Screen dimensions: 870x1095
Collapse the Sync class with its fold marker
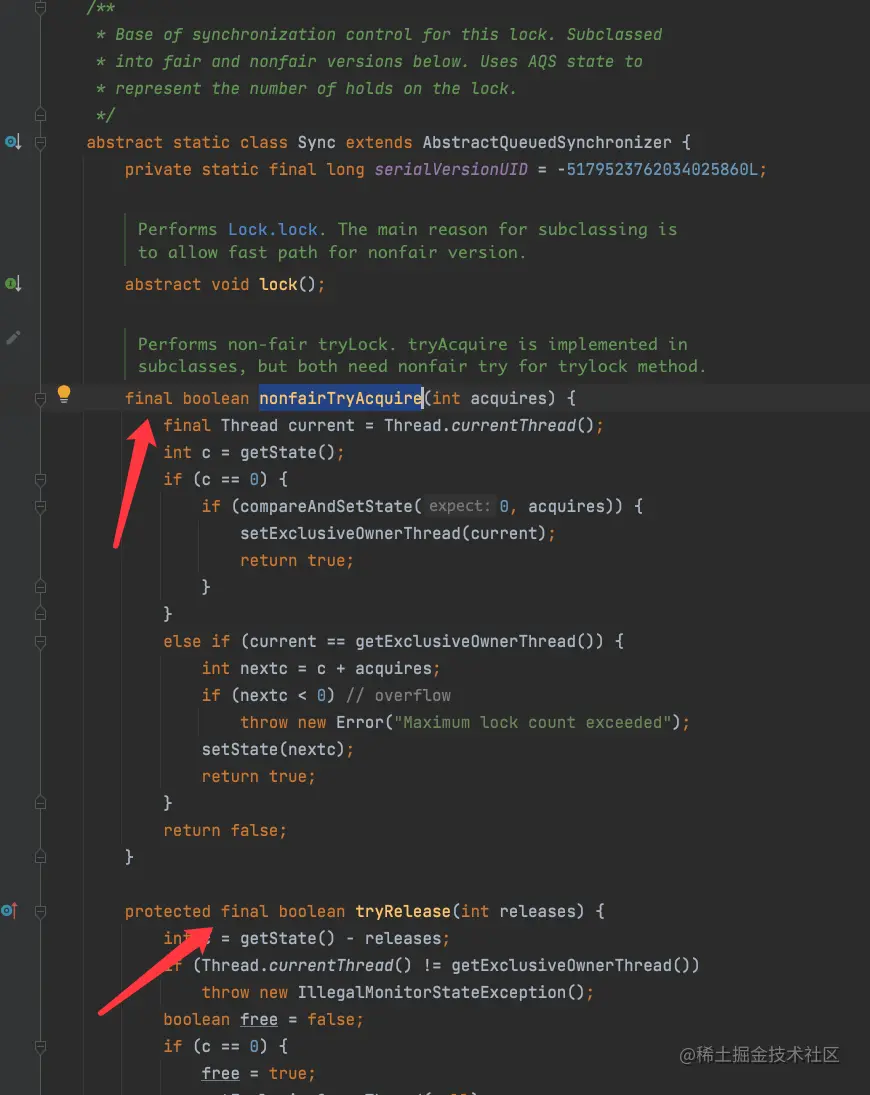pos(40,142)
